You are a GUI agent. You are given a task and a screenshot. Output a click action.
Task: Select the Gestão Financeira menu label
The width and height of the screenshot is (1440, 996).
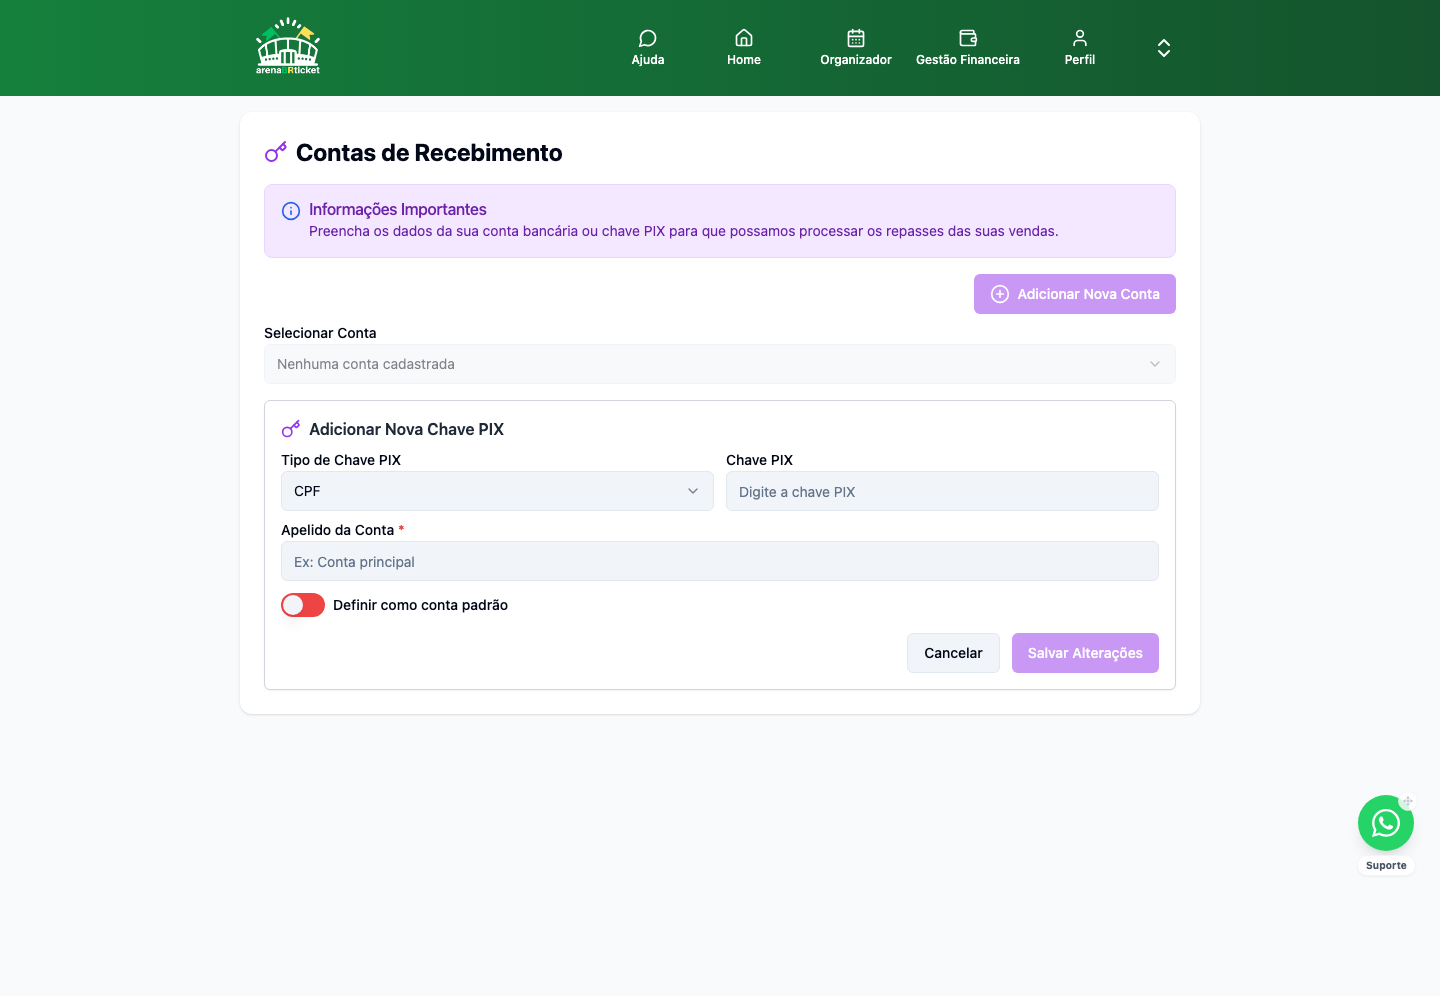(968, 60)
